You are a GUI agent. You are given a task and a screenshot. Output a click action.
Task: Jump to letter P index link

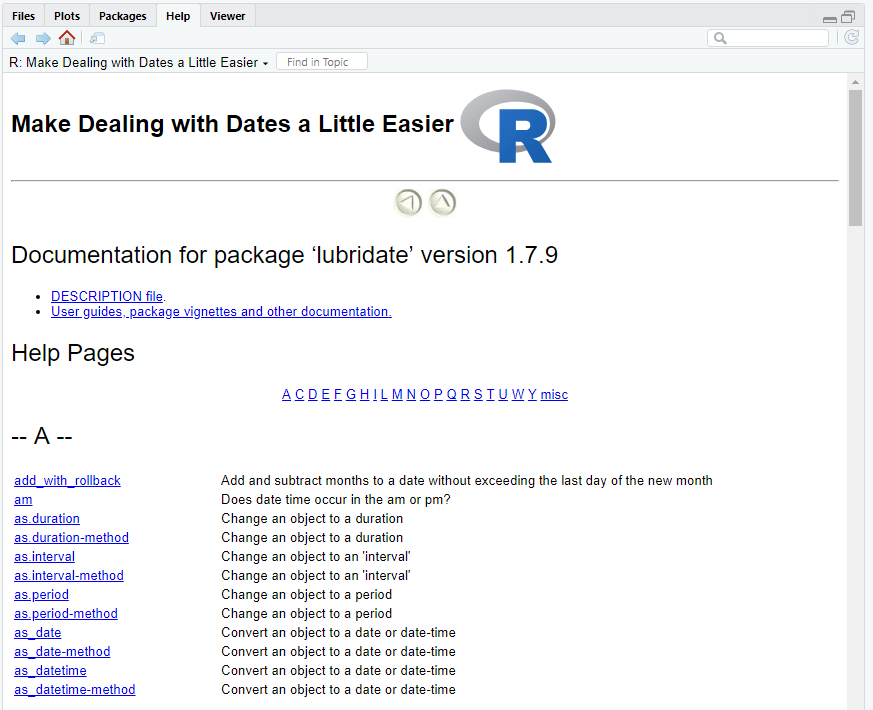tap(438, 394)
